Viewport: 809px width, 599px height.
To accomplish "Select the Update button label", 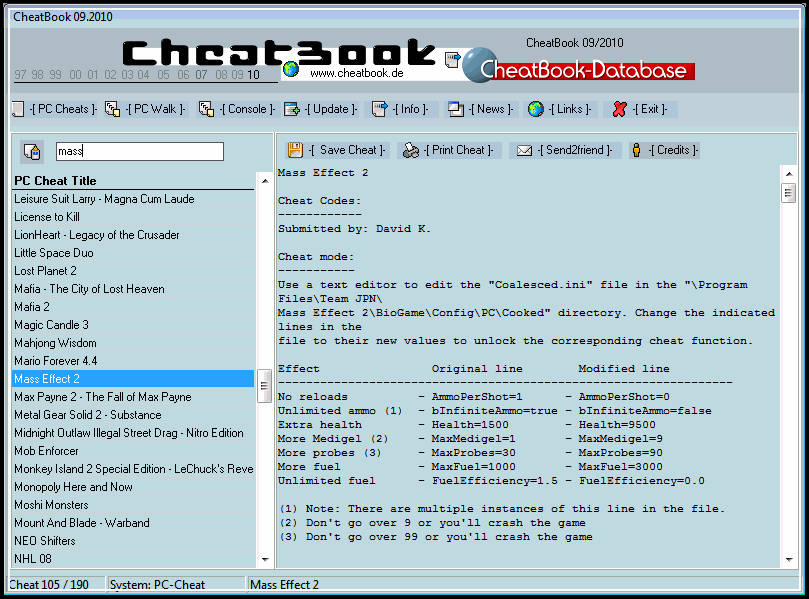I will click(331, 109).
